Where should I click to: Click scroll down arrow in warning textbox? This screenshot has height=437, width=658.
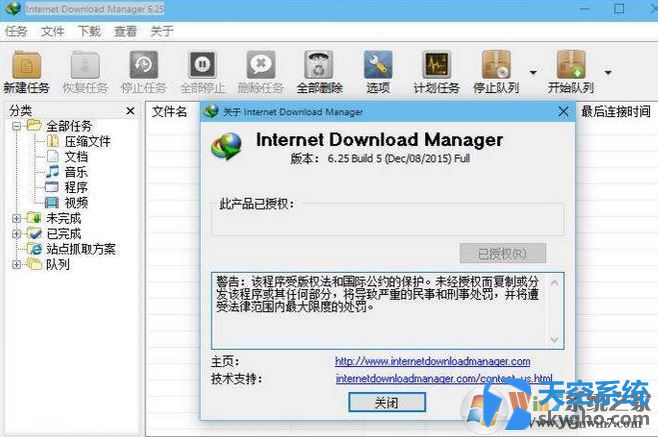tap(554, 339)
